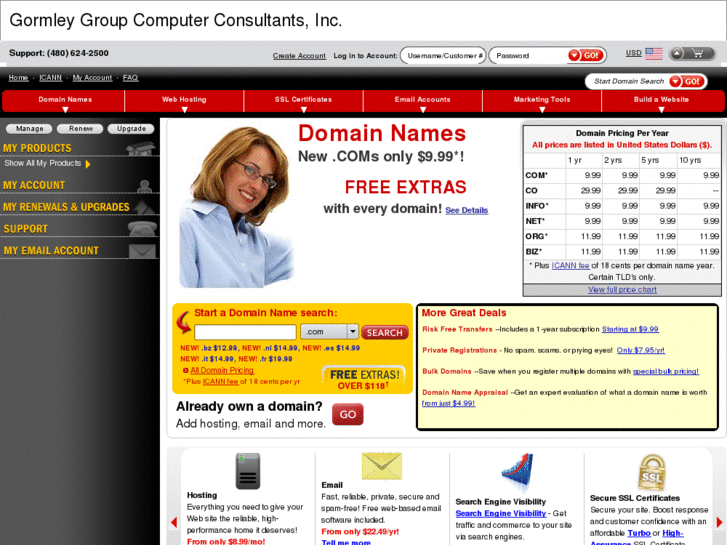This screenshot has height=545, width=727.
Task: Click the ORG 10 yrs price 11.99
Action: click(709, 237)
